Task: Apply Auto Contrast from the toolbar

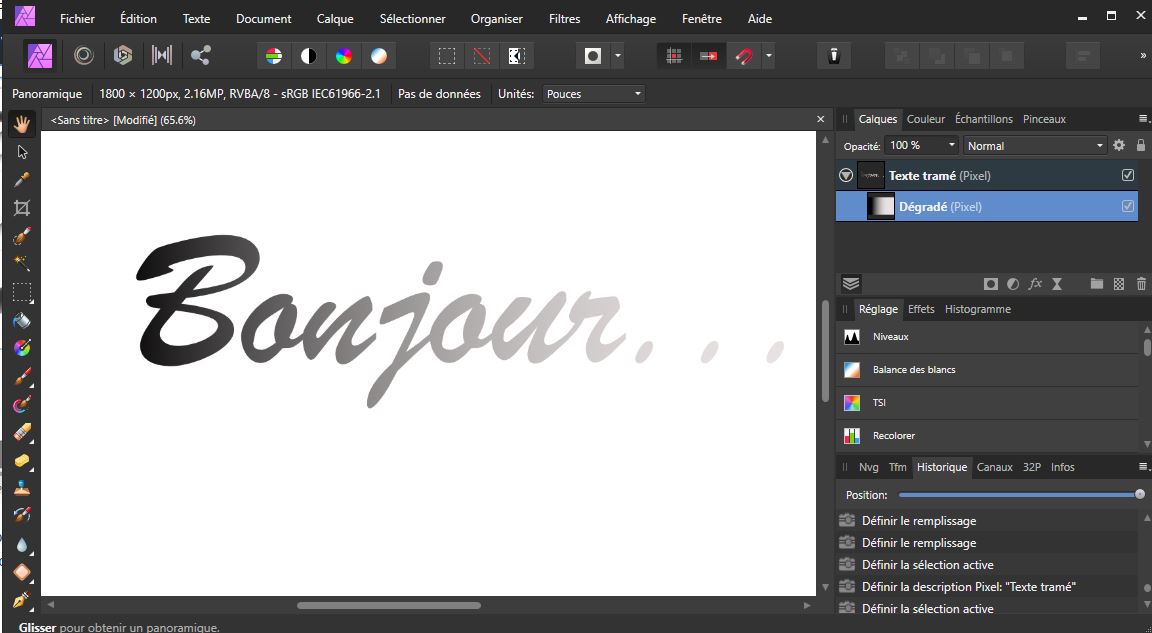Action: 309,57
